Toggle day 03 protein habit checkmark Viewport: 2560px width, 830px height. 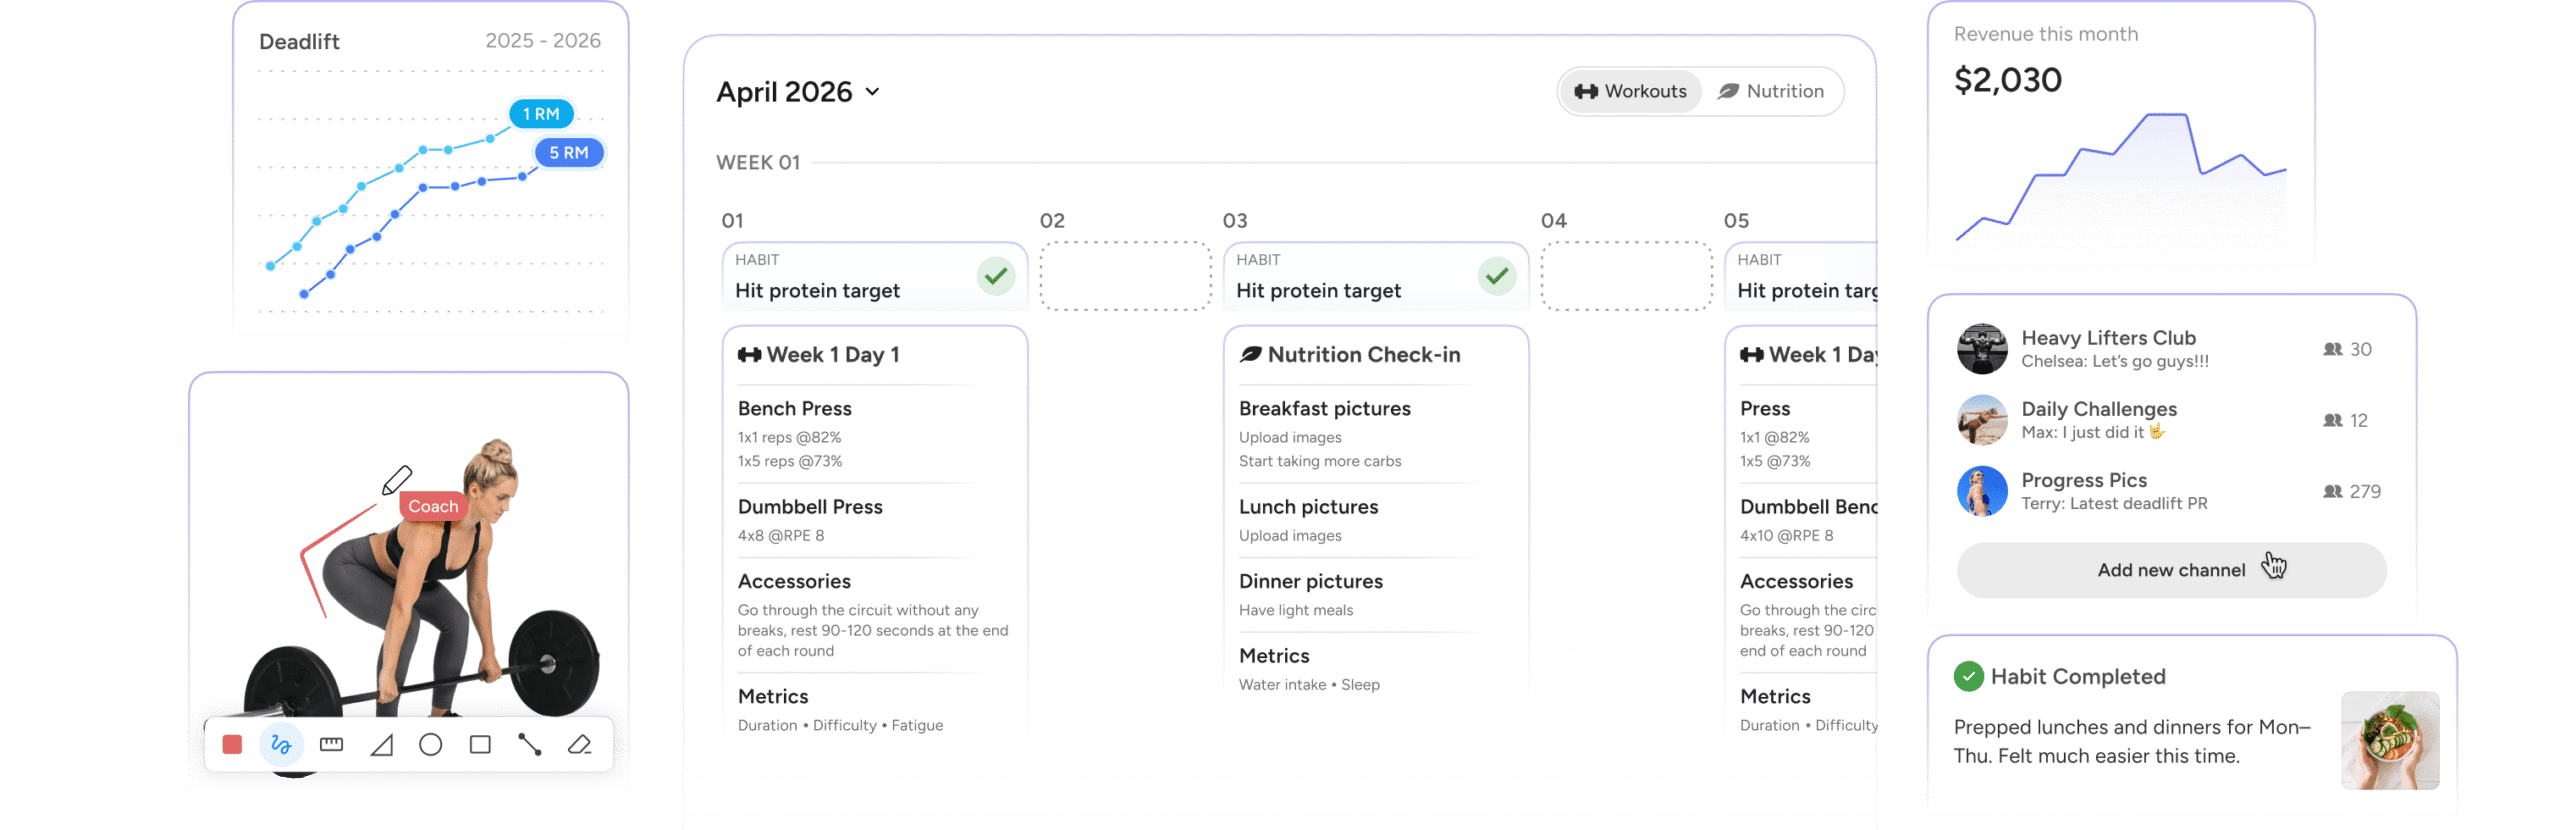[x=1497, y=276]
